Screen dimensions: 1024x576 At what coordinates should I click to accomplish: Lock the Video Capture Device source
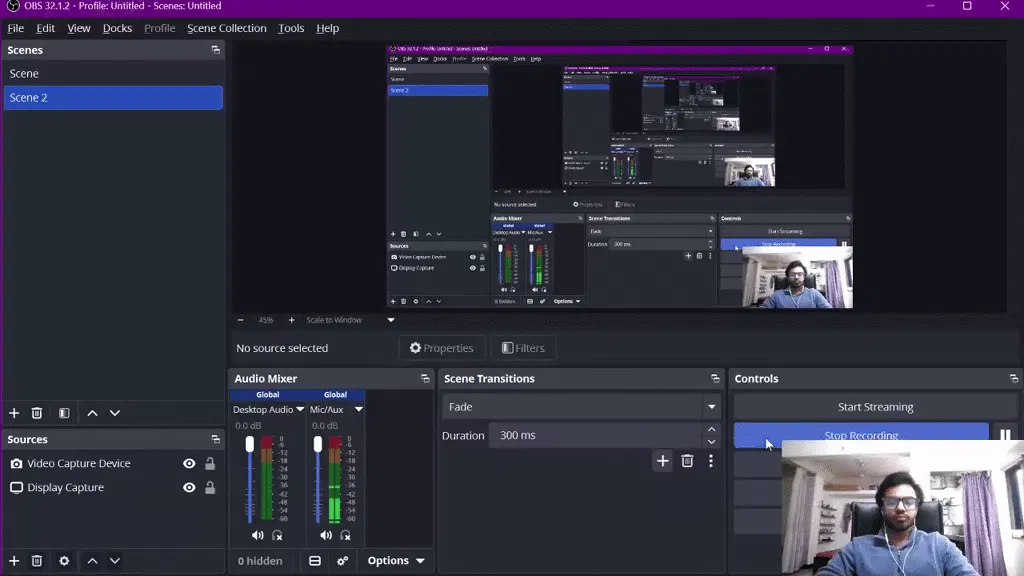210,463
